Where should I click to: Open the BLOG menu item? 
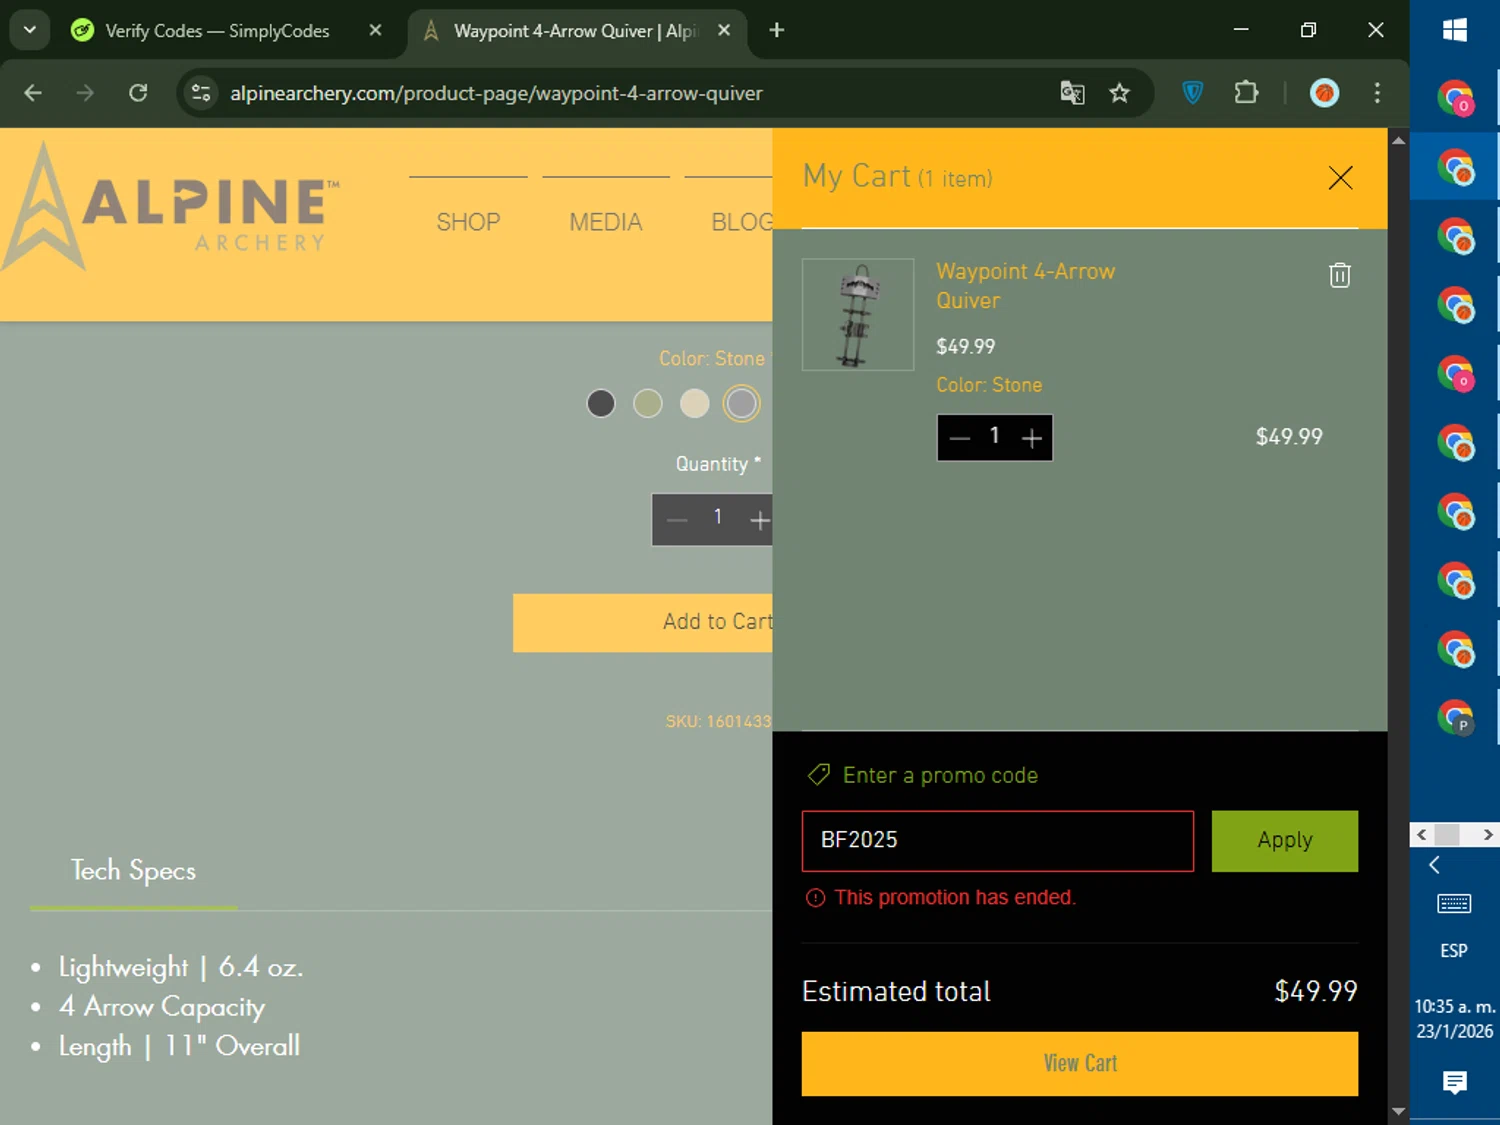pos(741,222)
